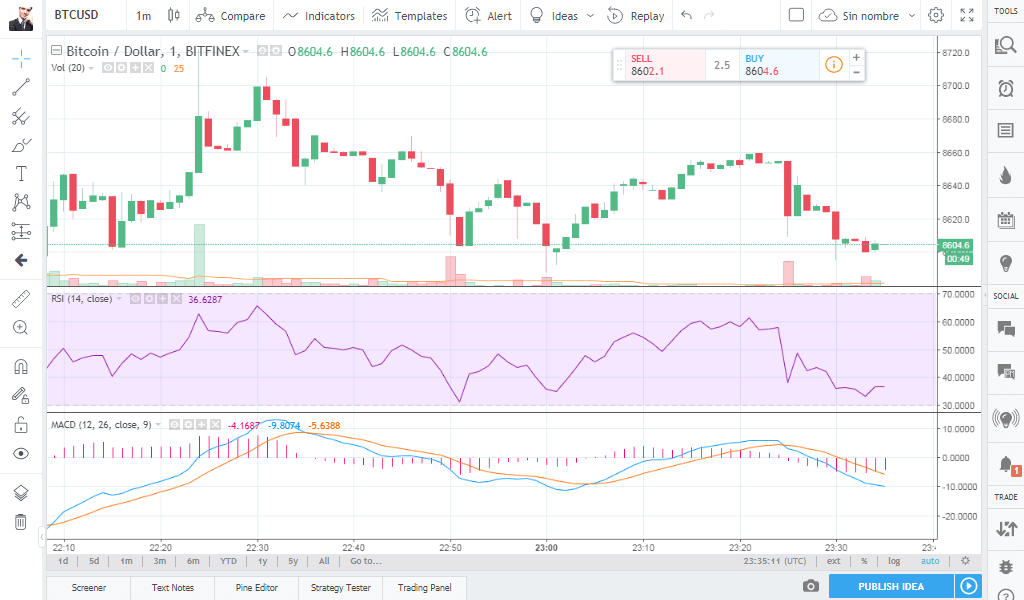The width and height of the screenshot is (1024, 600).
Task: Open the Strategy Tester tab
Action: pos(339,588)
